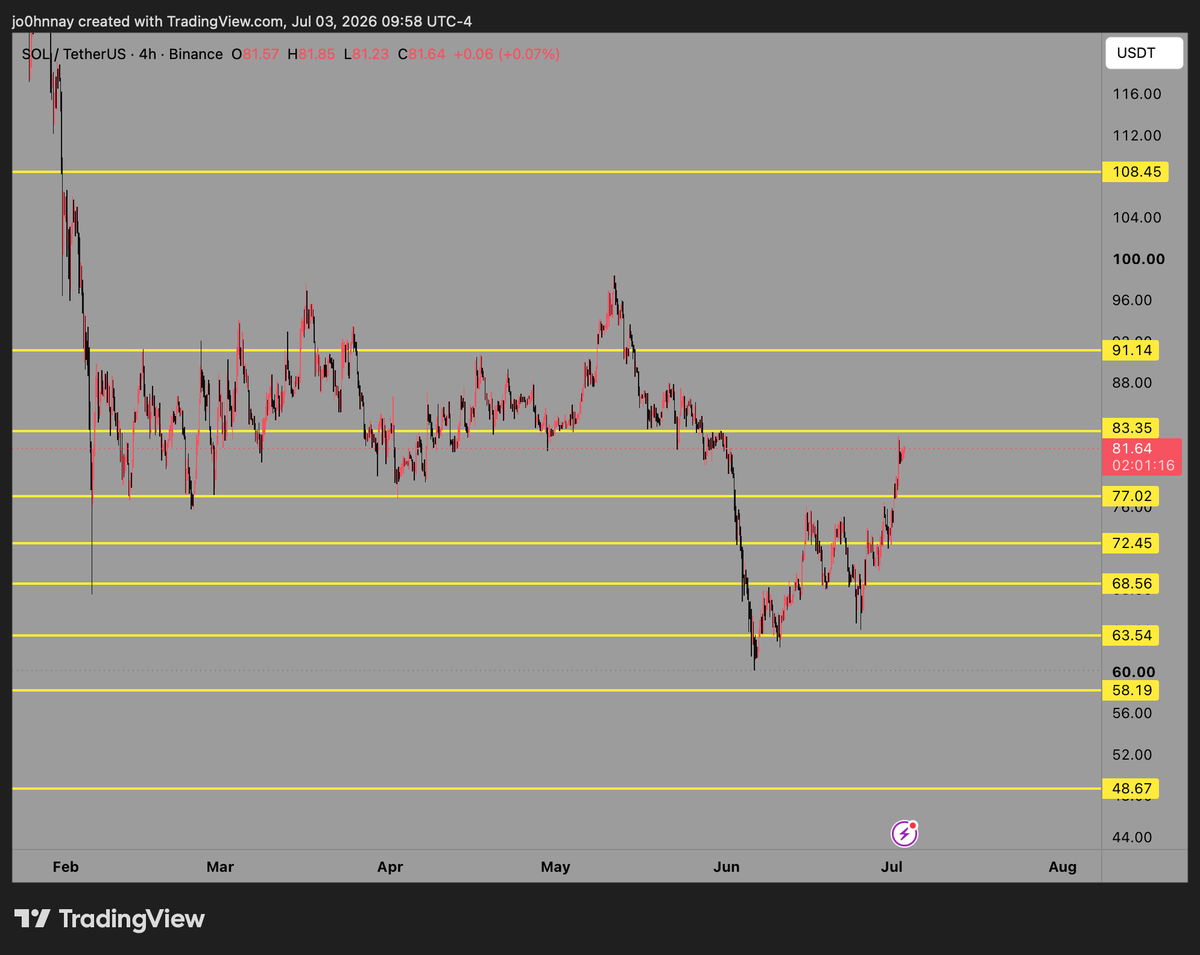This screenshot has width=1200, height=955.
Task: Click the 48.67 yellow price tag
Action: 1131,789
